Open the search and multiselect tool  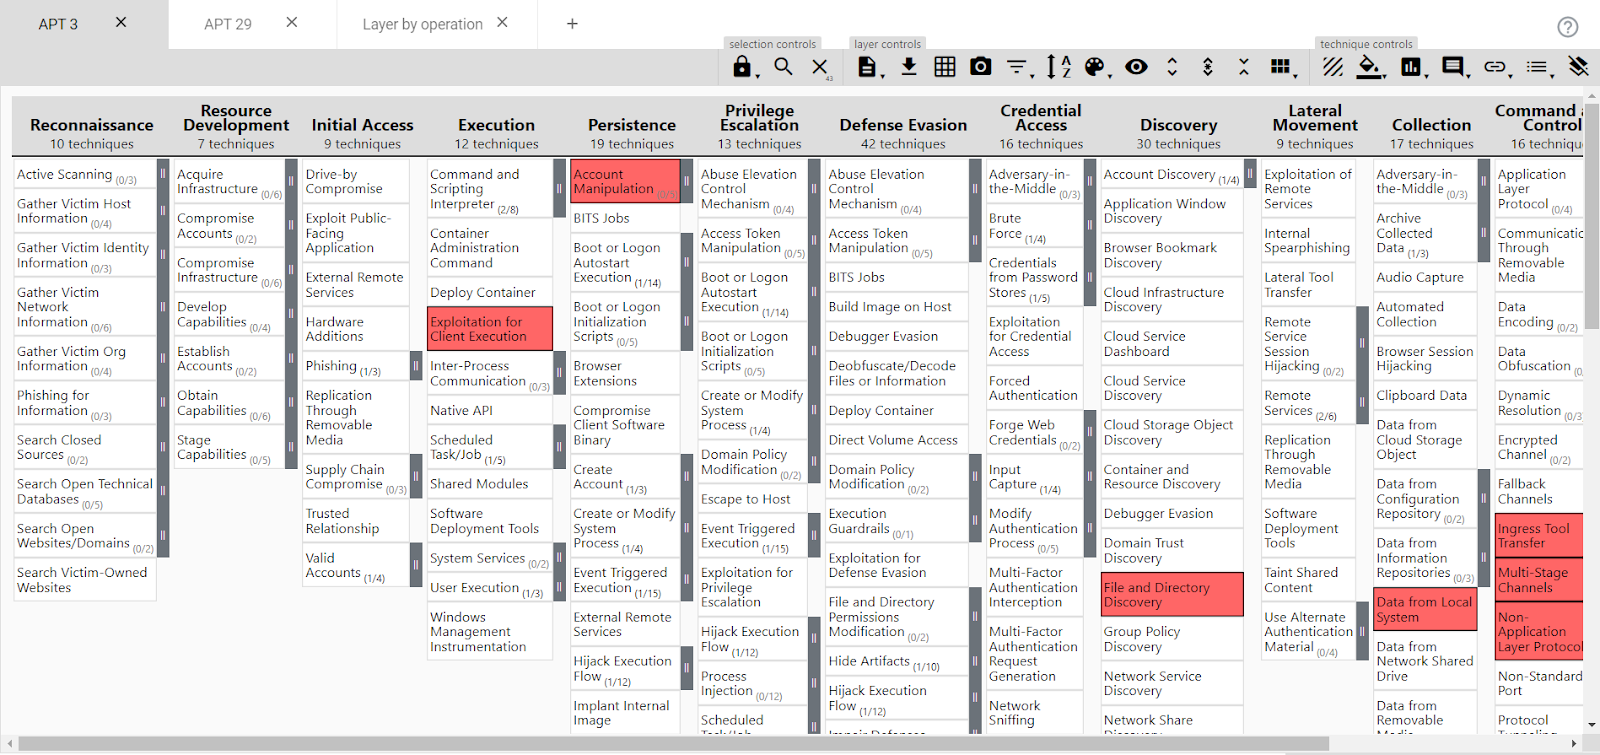(x=783, y=67)
